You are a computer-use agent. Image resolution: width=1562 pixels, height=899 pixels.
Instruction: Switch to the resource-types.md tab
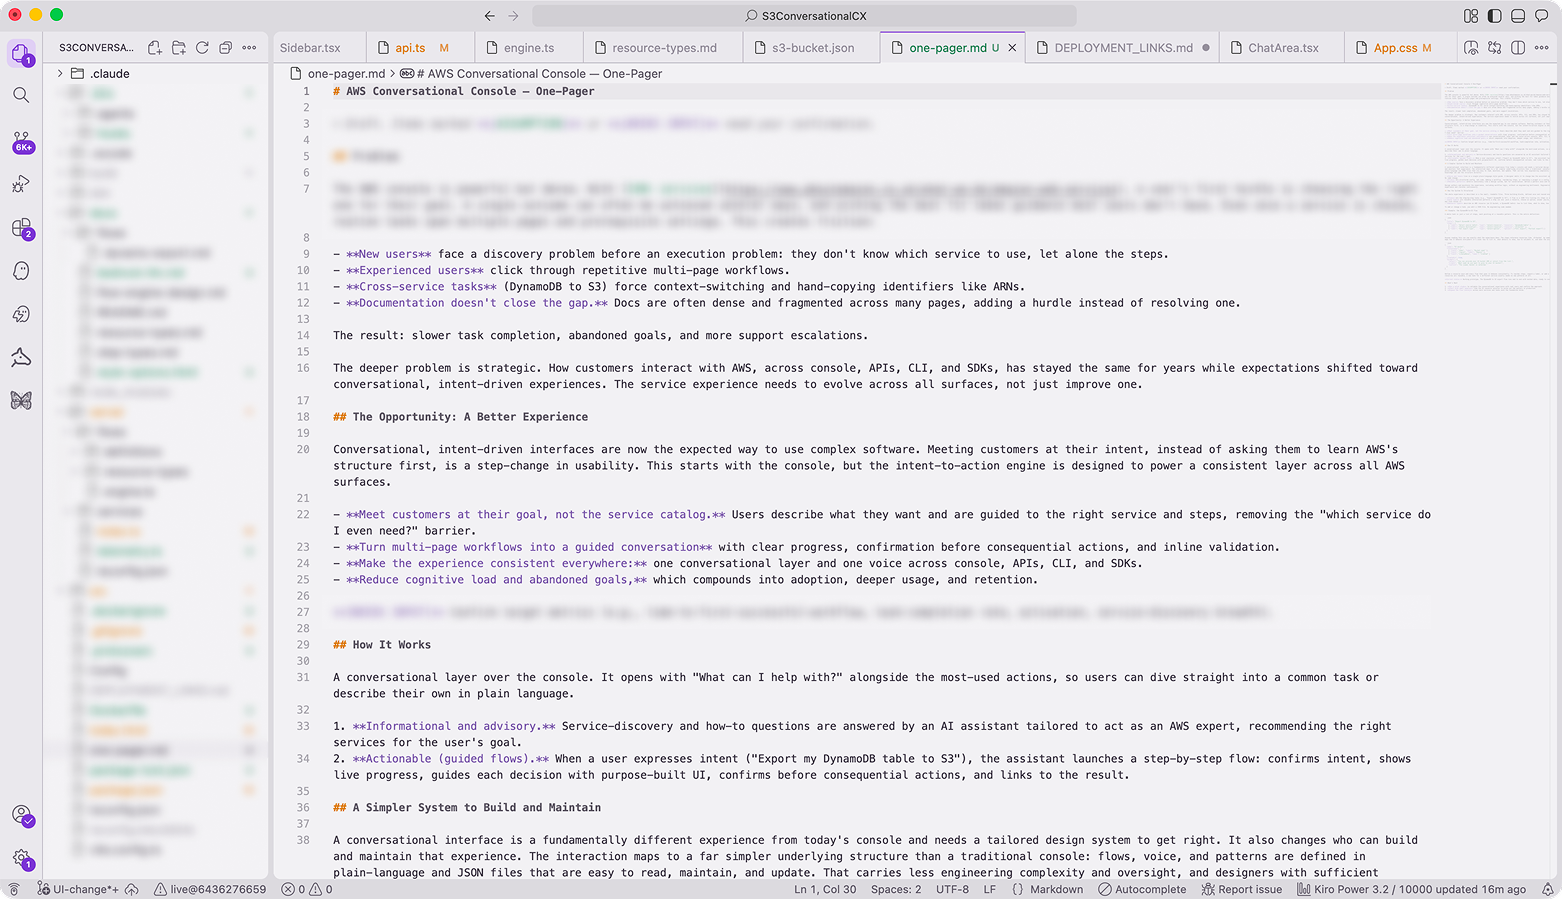point(664,47)
